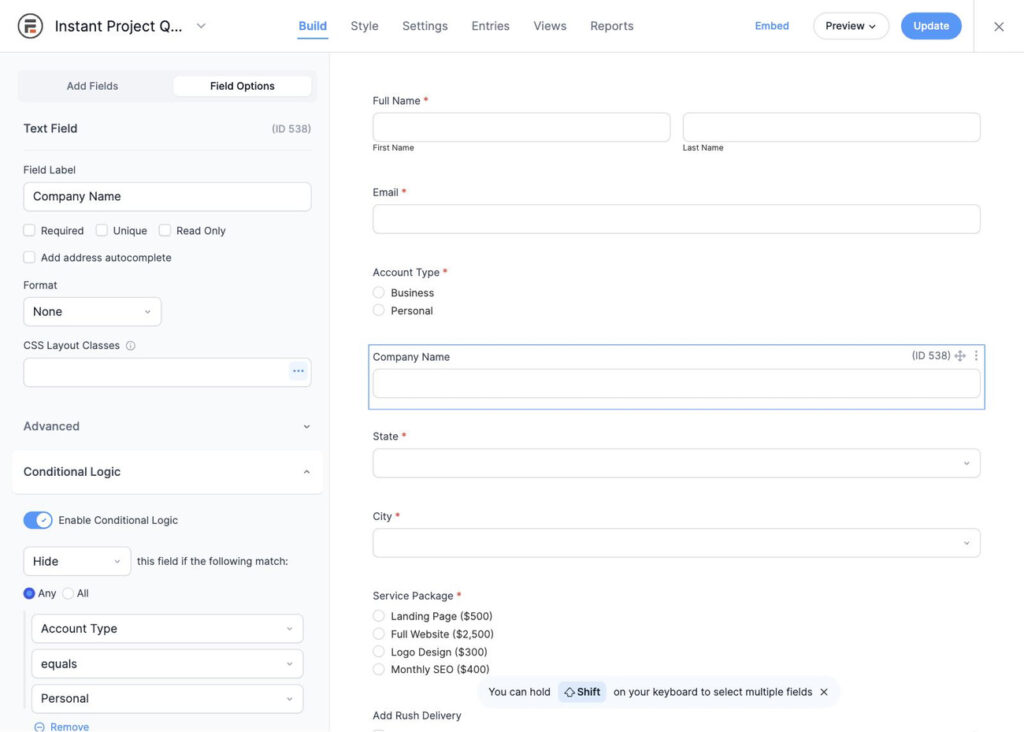Open the Preview dropdown button
Viewport: 1024px width, 732px height.
coord(850,26)
